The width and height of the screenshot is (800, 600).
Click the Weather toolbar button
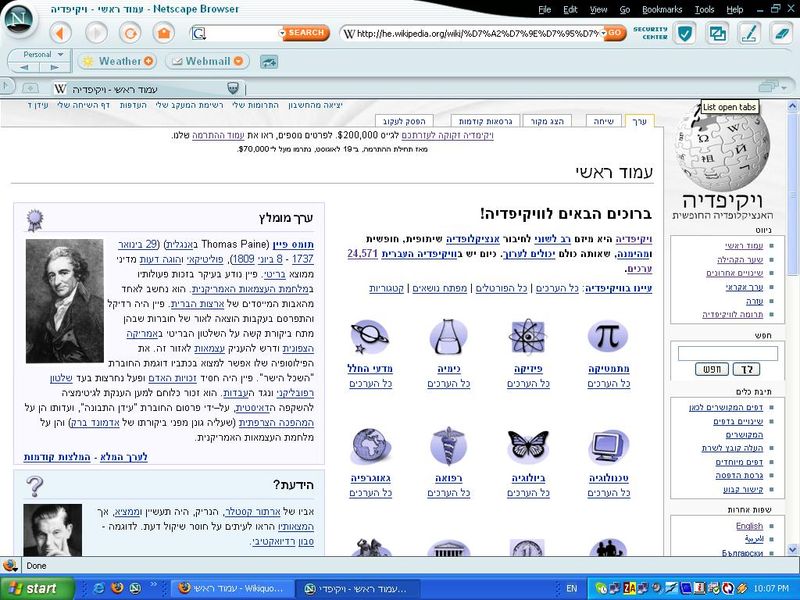[x=119, y=61]
